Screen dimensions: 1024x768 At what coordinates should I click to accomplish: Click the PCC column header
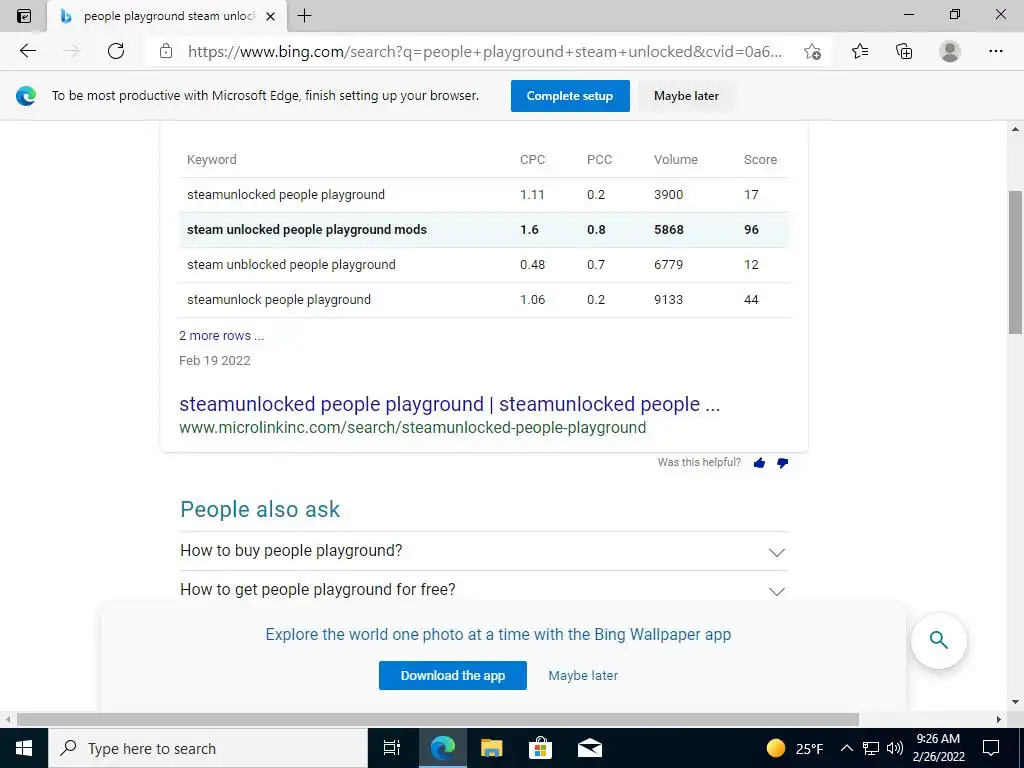click(599, 159)
